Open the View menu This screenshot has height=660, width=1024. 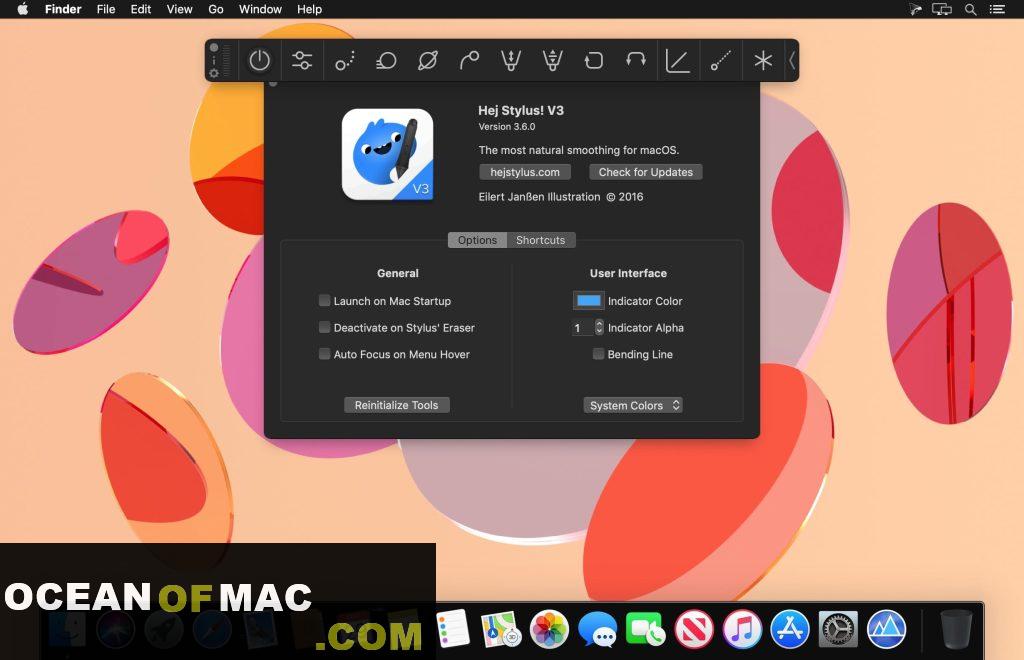pos(179,9)
